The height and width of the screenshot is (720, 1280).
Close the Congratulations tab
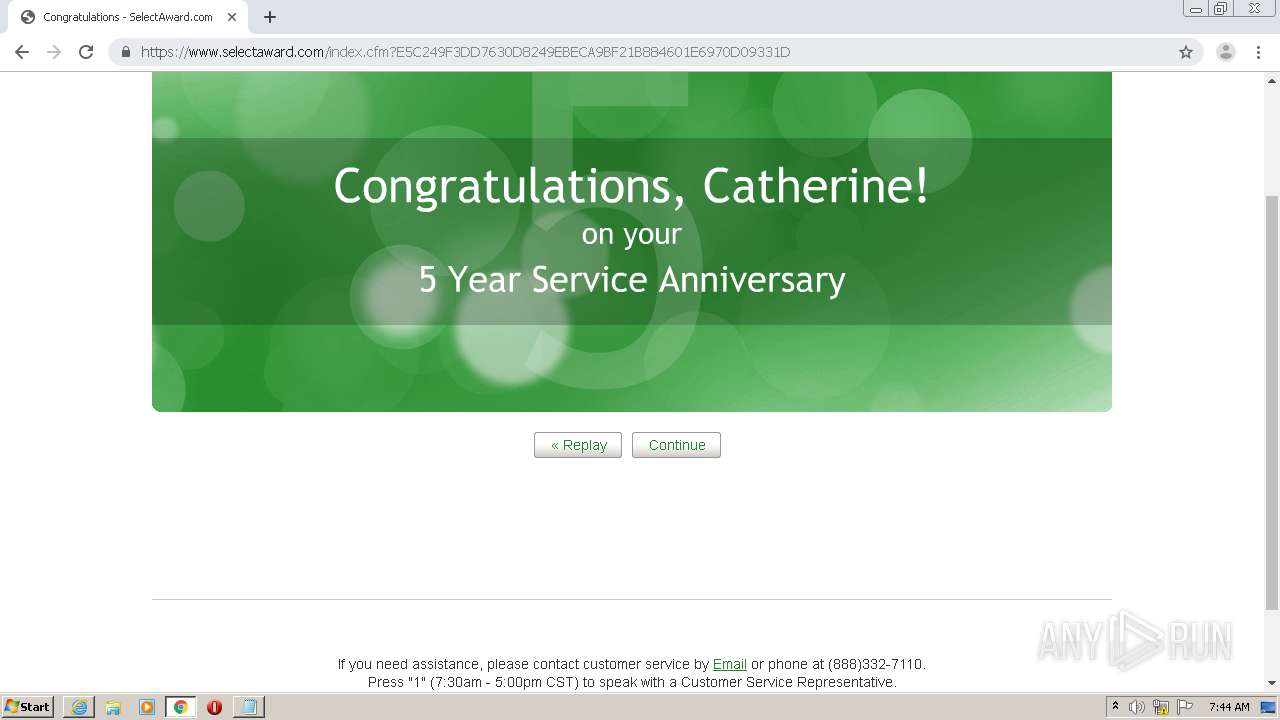click(x=232, y=17)
